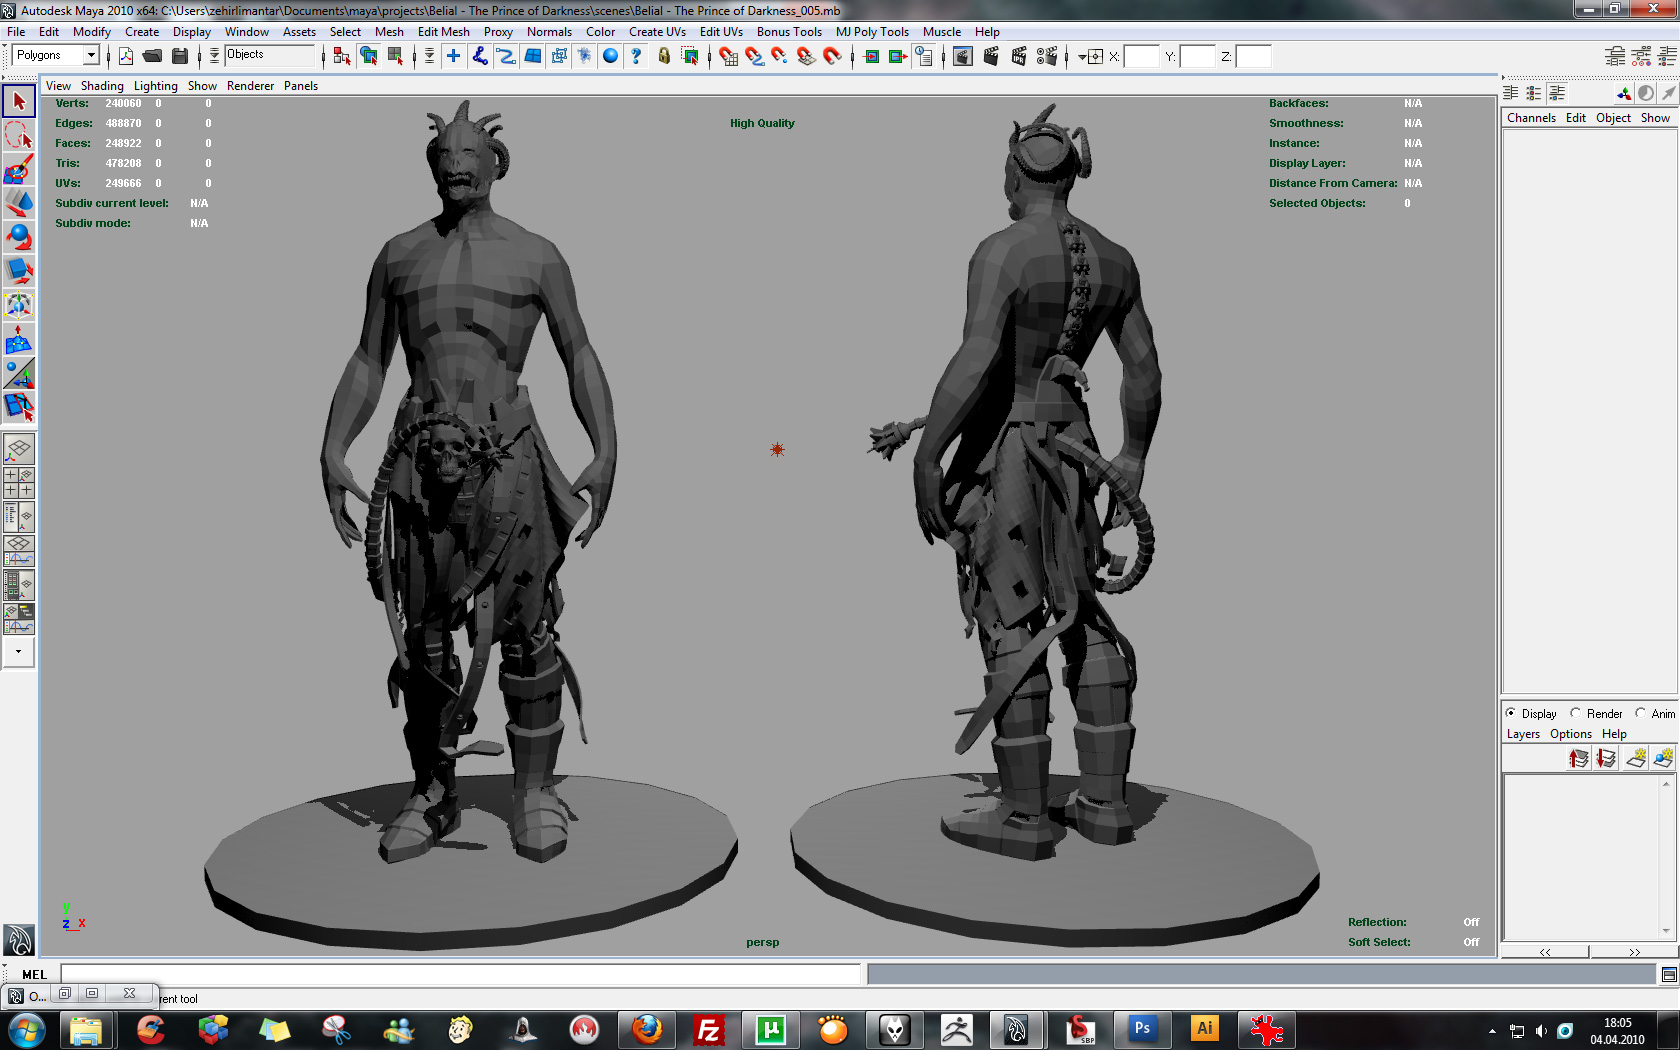Select the Universal Manipulator tool
The image size is (1680, 1050).
(x=19, y=305)
